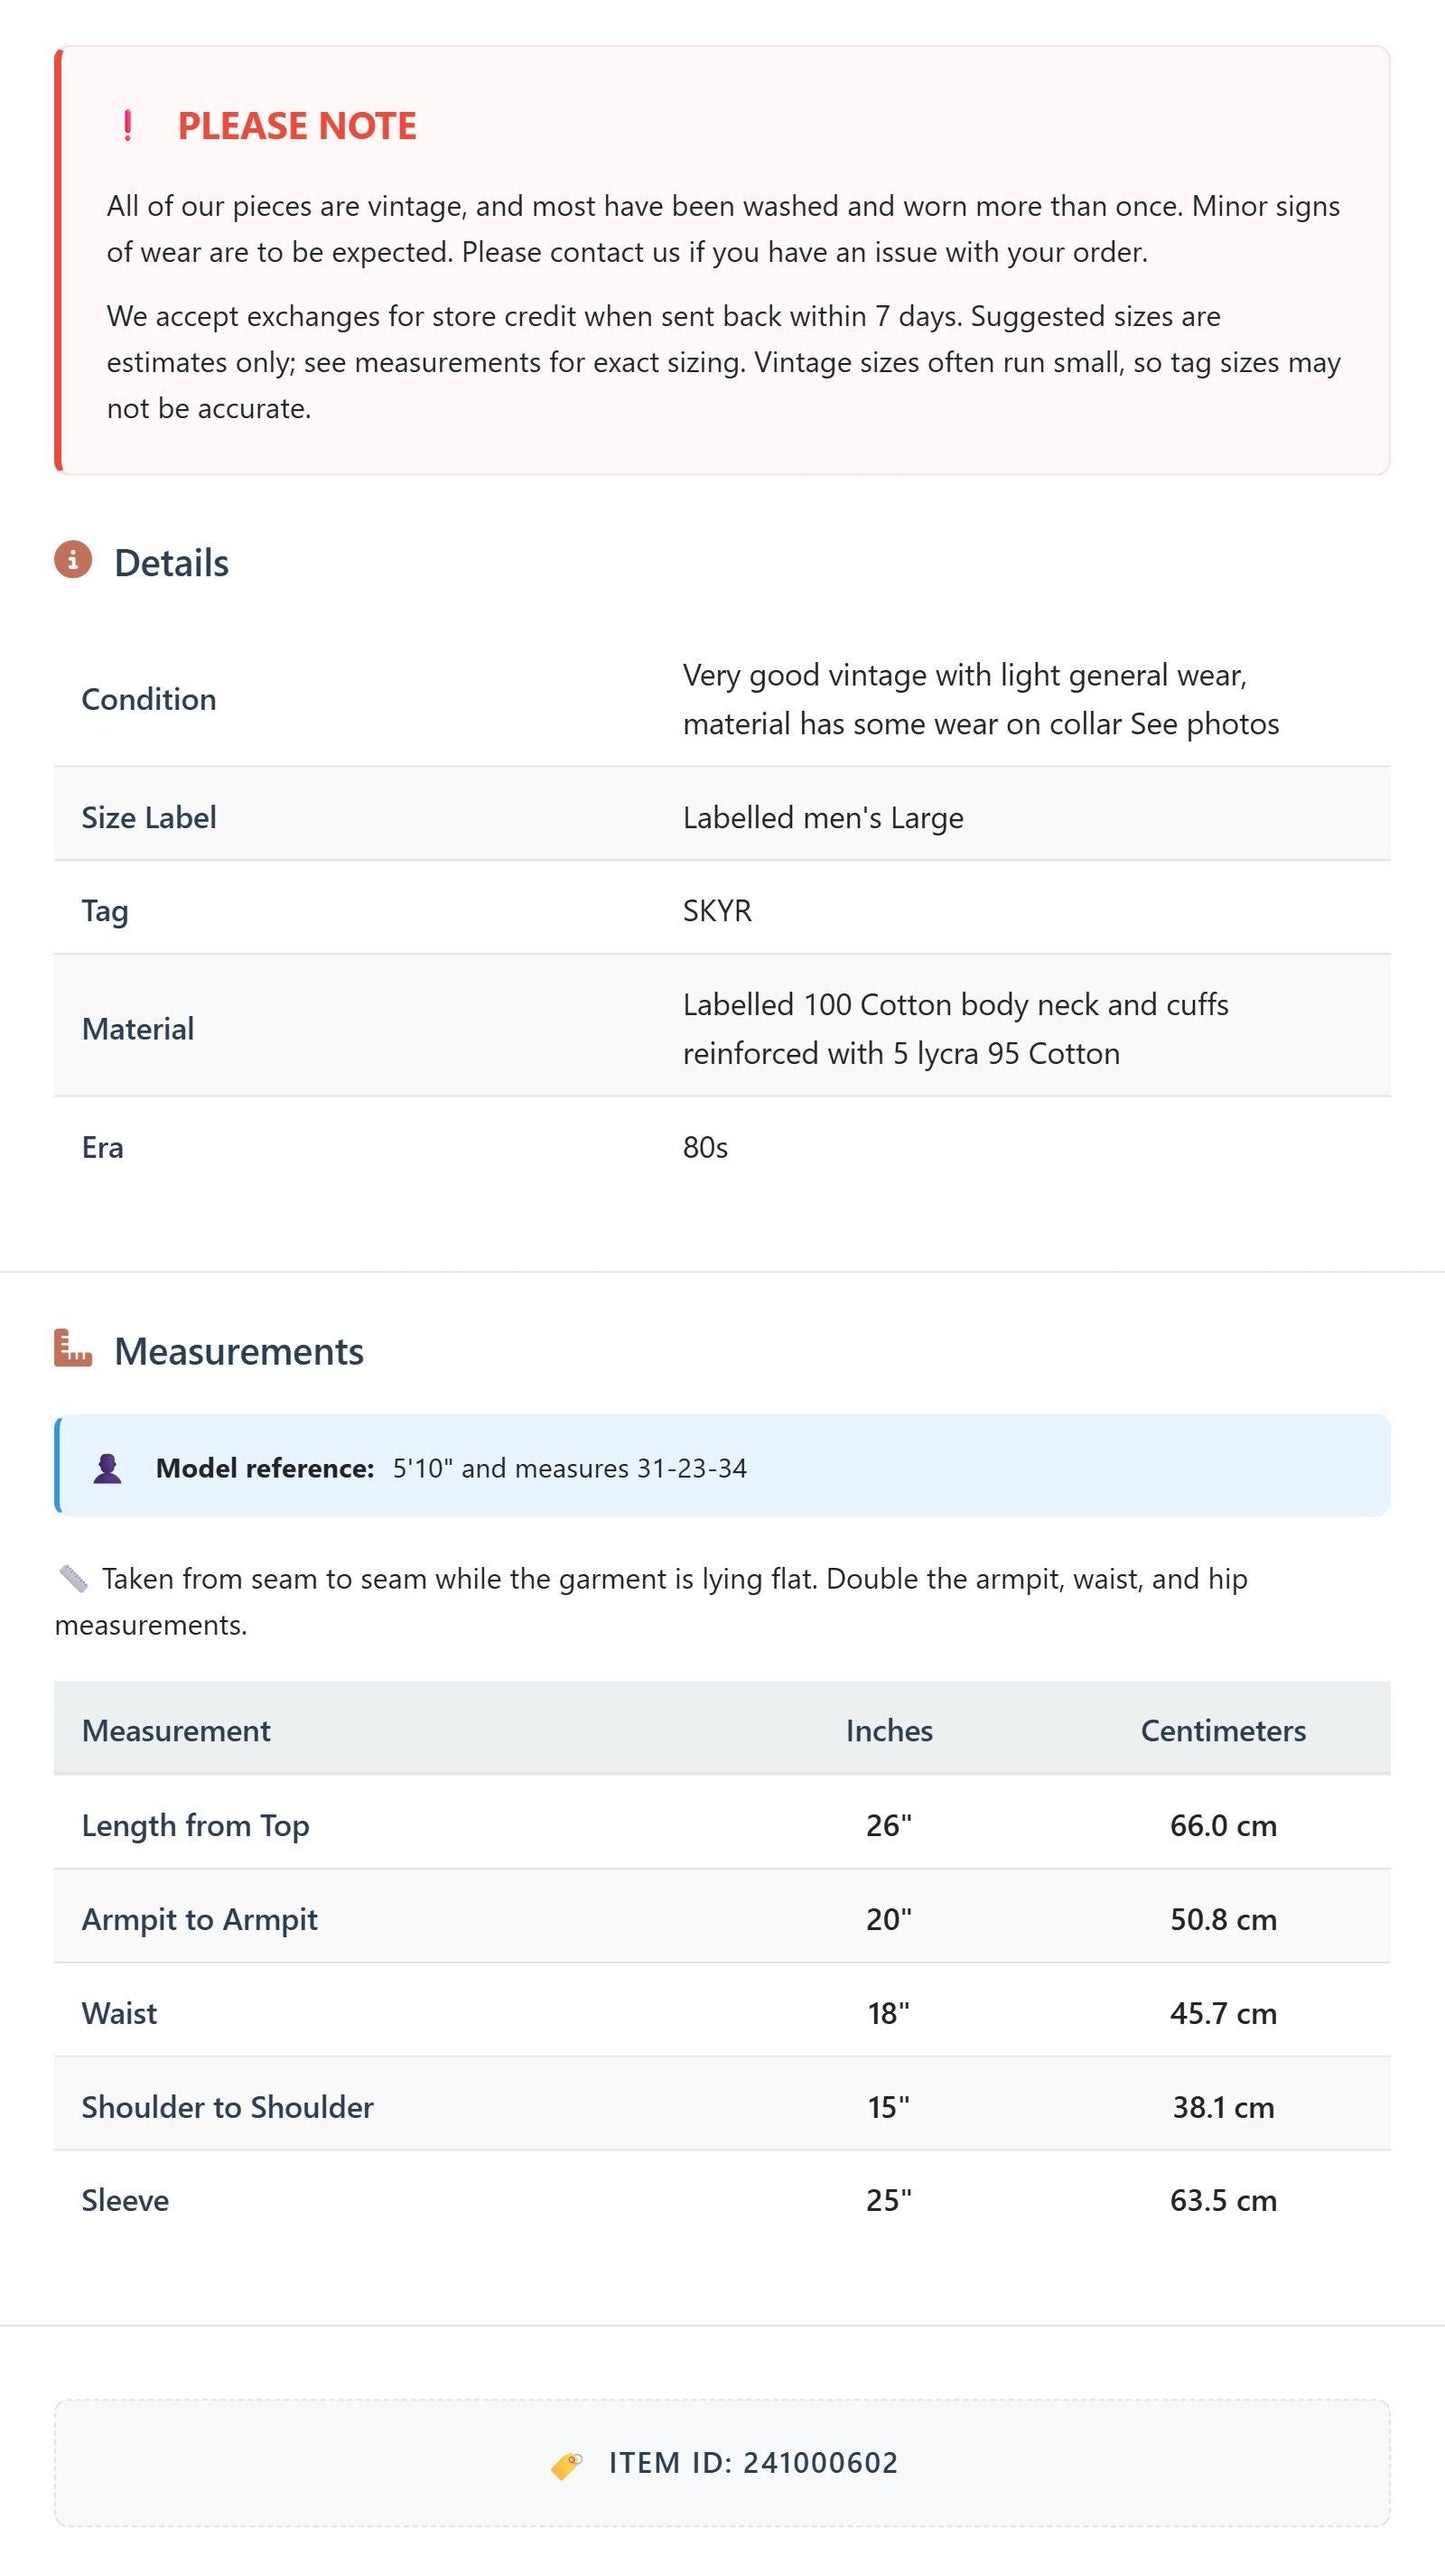The height and width of the screenshot is (2574, 1445).
Task: Click the red exclamation mark icon
Action: pos(127,126)
